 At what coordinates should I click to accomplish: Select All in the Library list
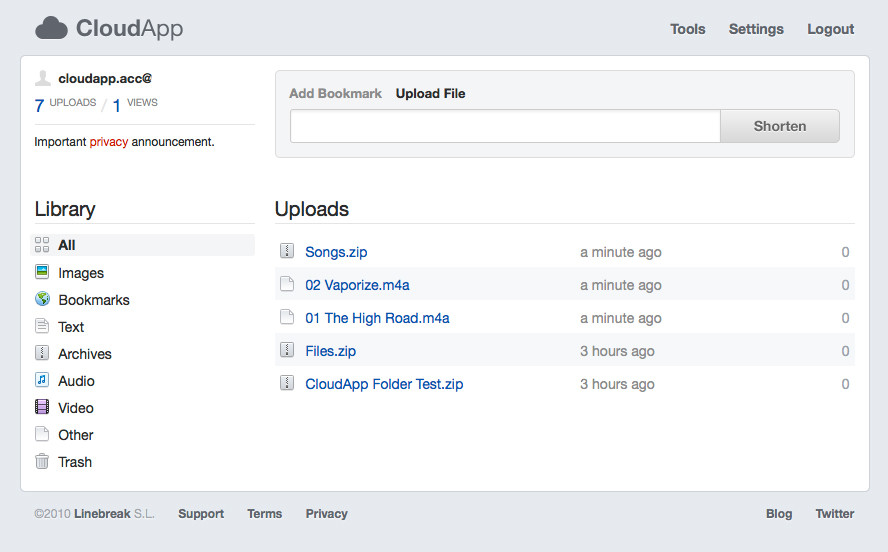click(x=142, y=245)
